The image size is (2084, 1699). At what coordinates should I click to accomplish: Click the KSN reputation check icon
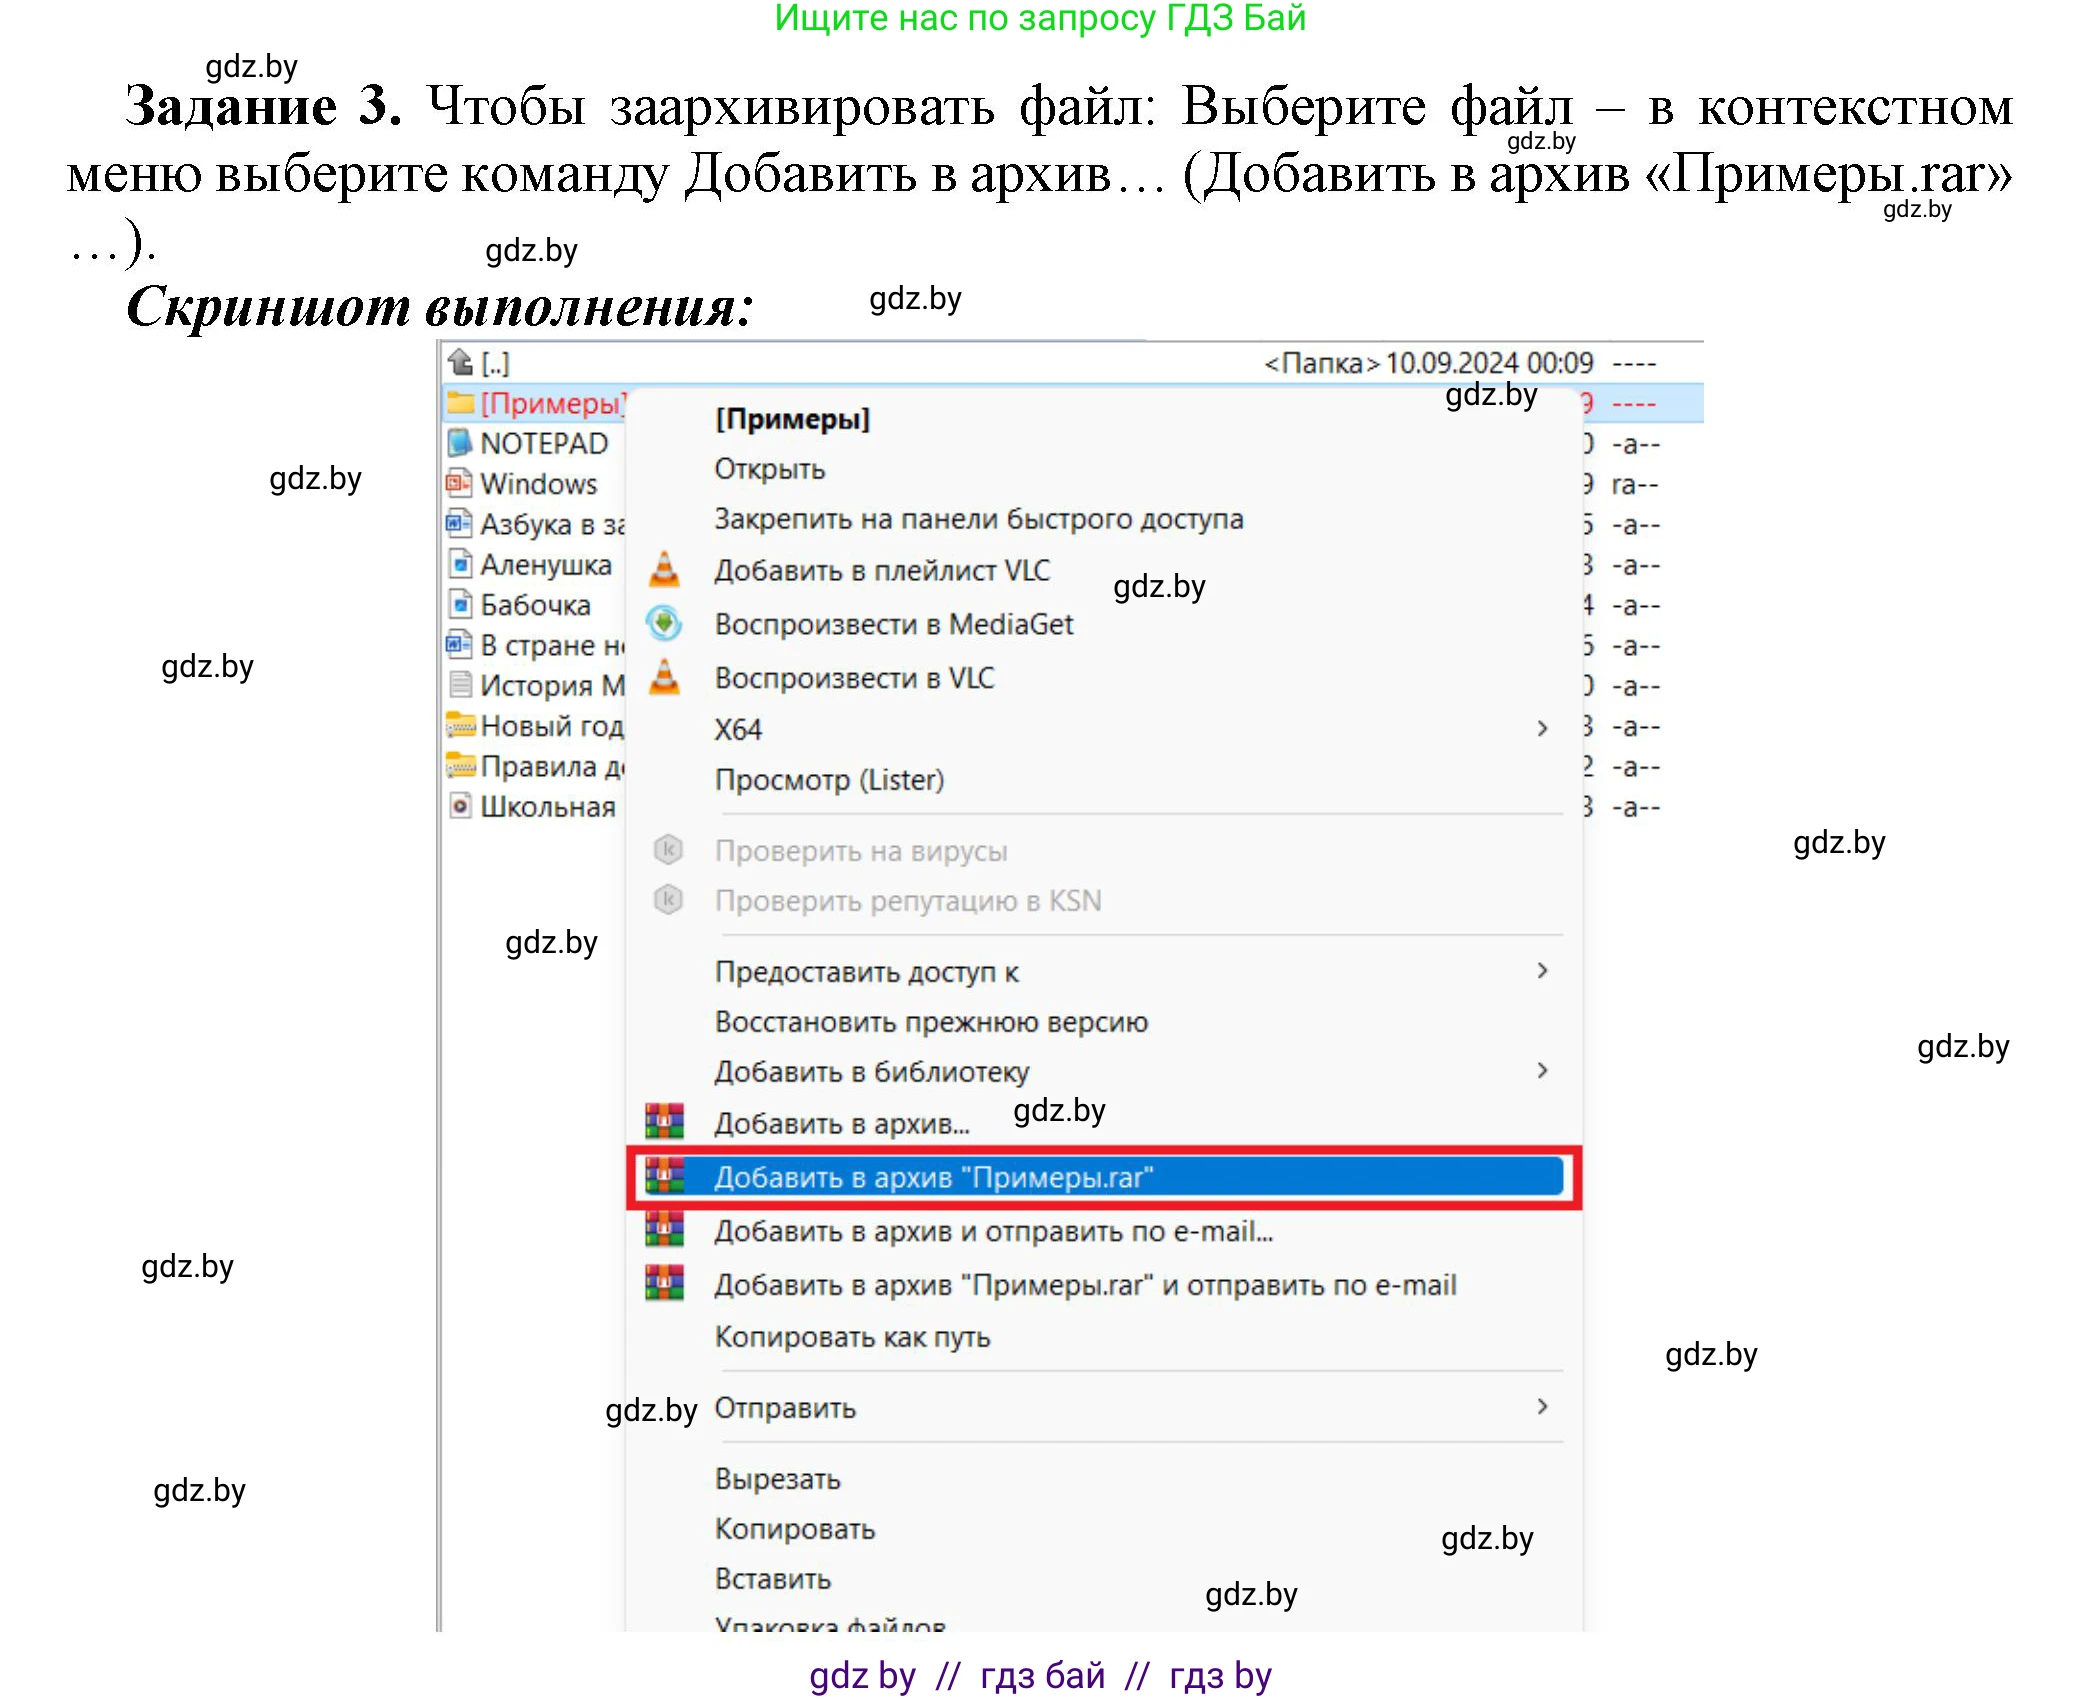tap(668, 899)
